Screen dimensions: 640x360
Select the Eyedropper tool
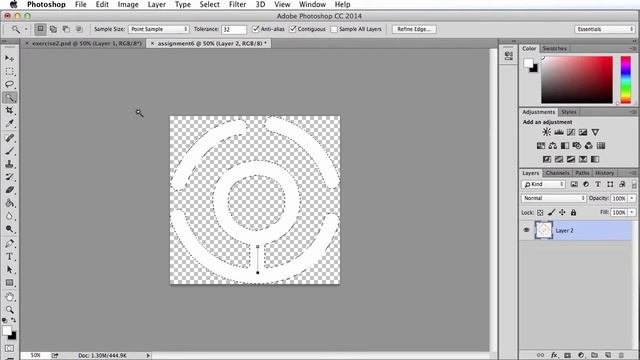(x=9, y=123)
